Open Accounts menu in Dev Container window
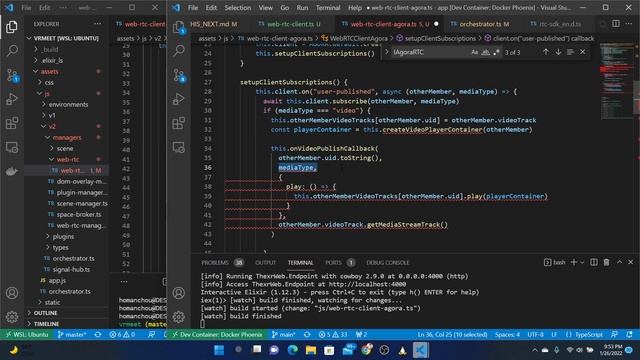 pyautogui.click(x=179, y=293)
